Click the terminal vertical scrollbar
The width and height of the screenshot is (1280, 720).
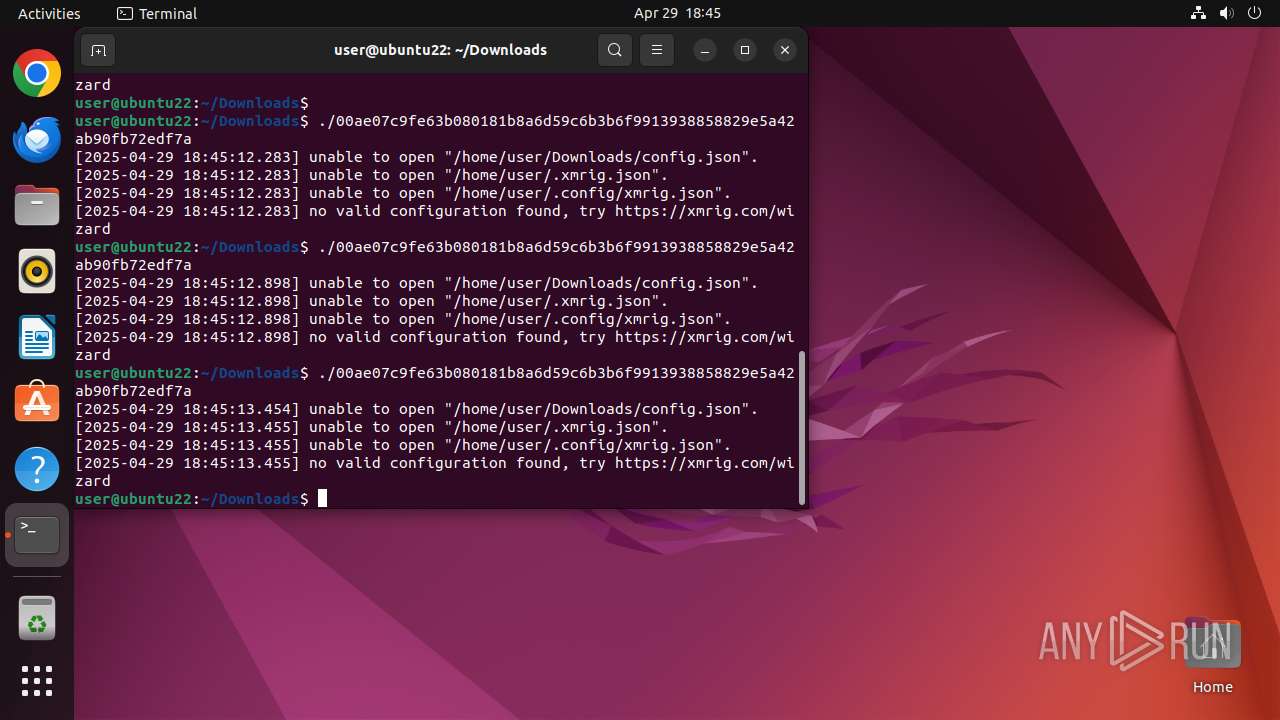(x=802, y=427)
